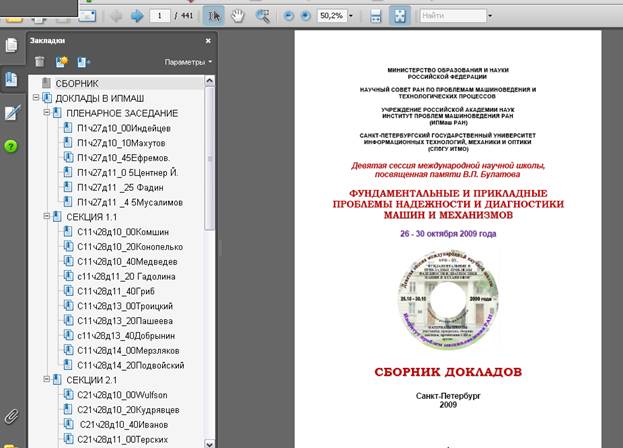Click the zoom value field 50,2%
This screenshot has width=623, height=448.
pos(332,16)
